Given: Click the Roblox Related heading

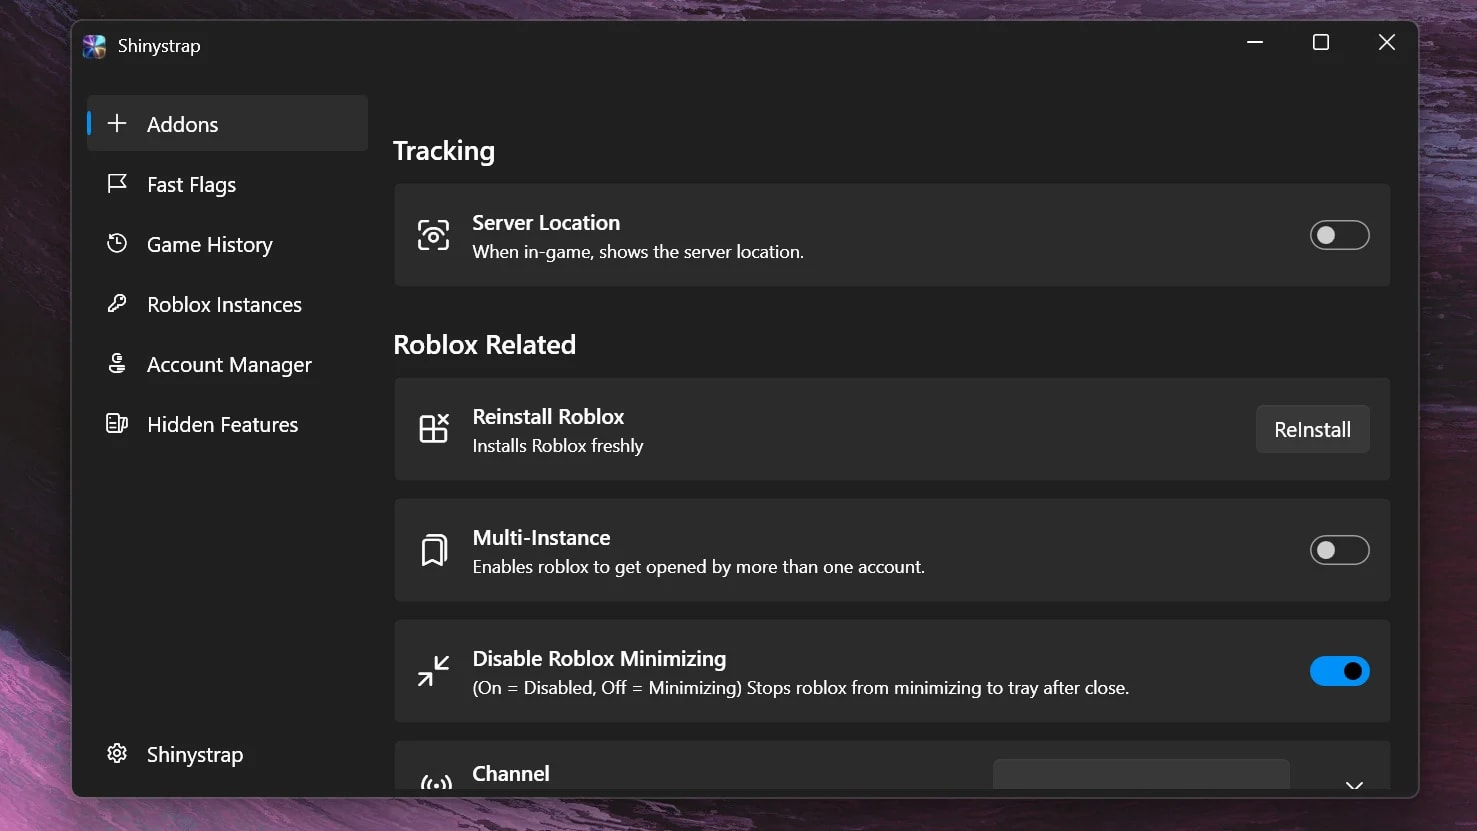Looking at the screenshot, I should click(485, 345).
